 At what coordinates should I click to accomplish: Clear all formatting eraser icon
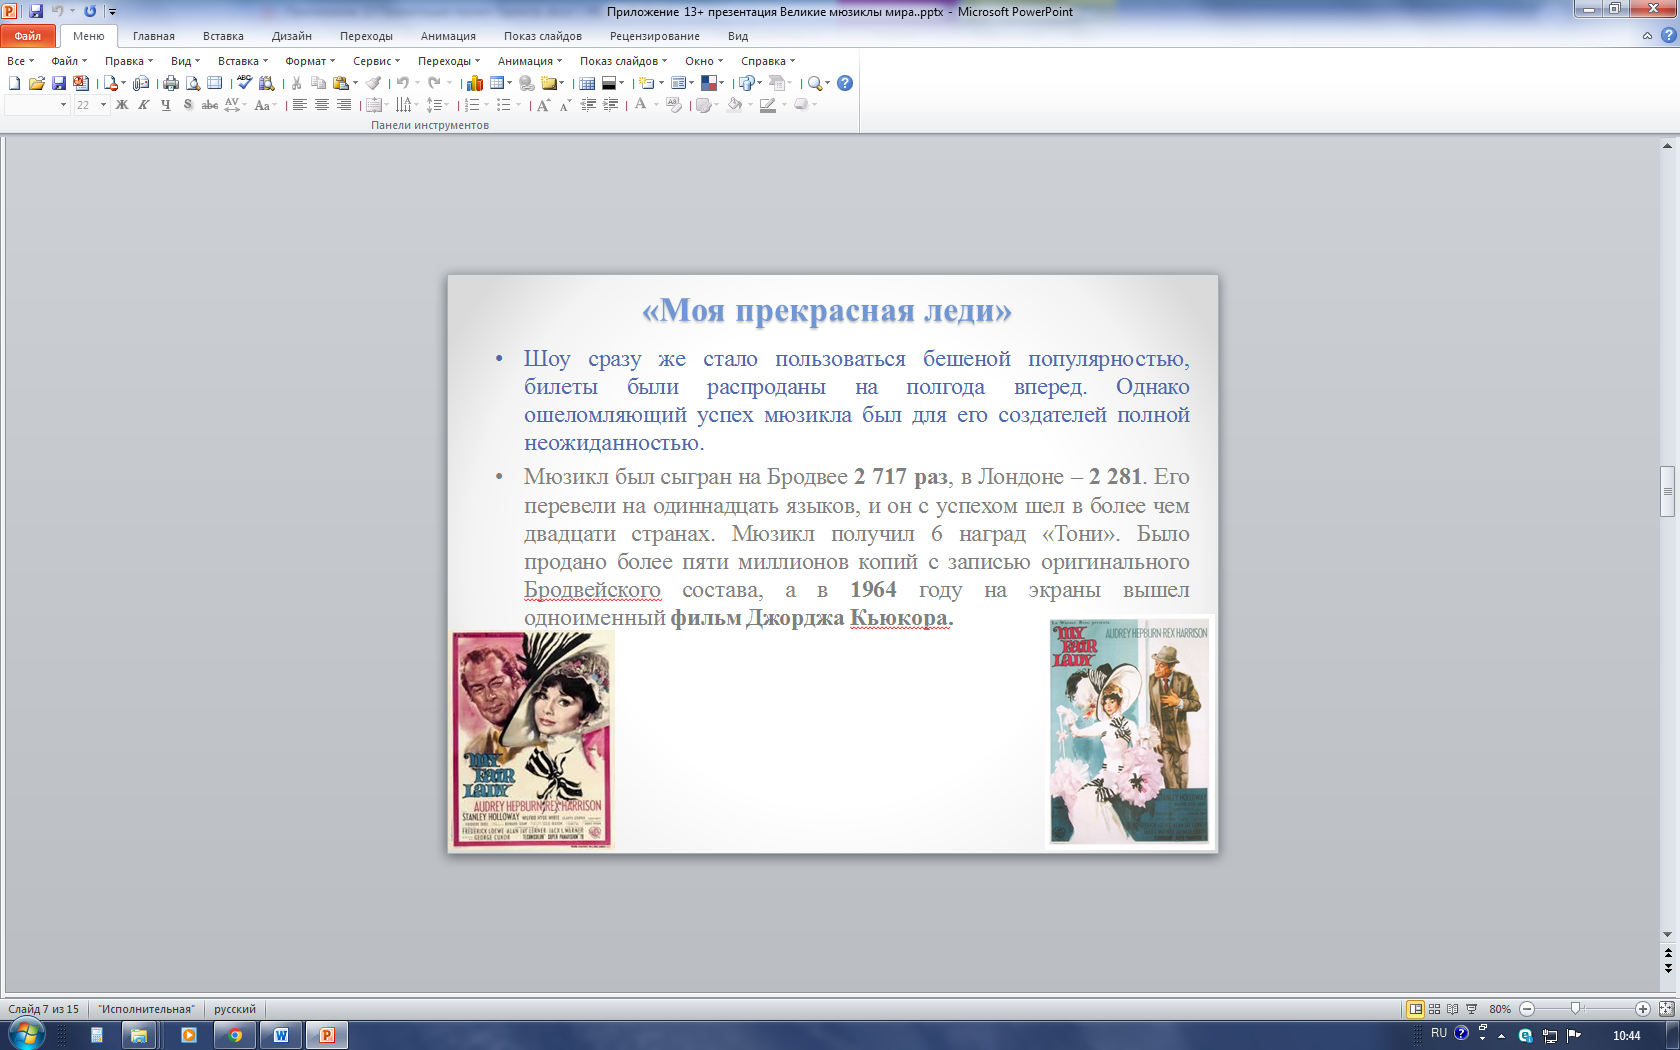point(673,105)
